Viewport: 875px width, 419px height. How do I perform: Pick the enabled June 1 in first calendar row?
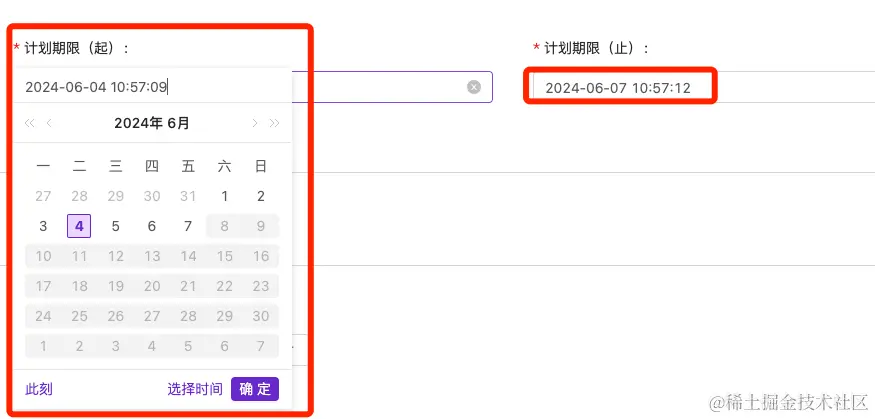224,196
